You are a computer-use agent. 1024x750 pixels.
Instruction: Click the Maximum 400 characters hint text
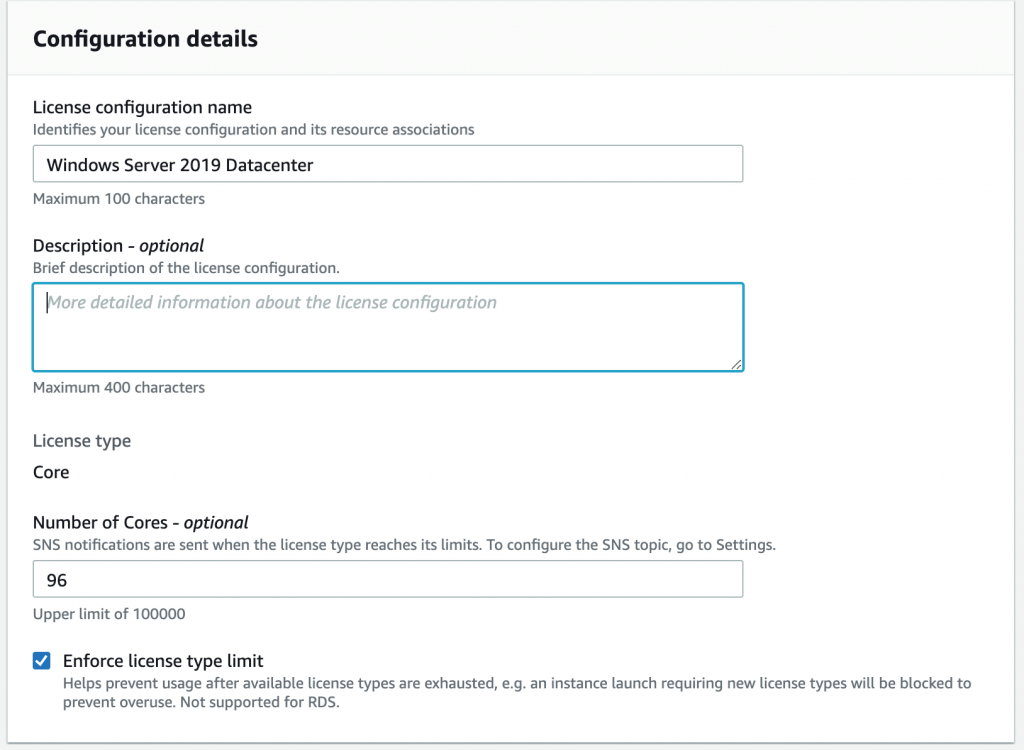click(x=119, y=387)
